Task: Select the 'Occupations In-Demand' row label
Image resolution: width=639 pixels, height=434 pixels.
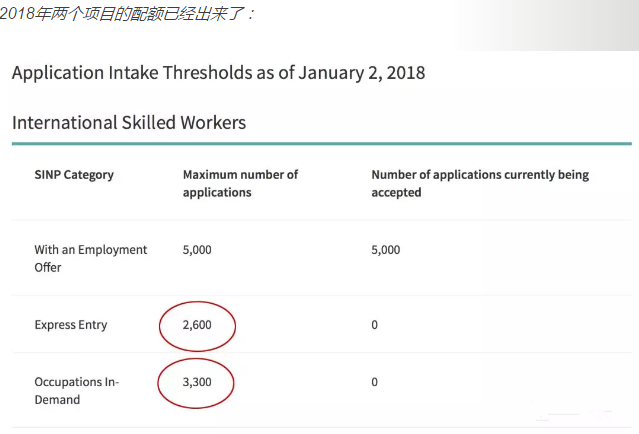Action: [77, 390]
